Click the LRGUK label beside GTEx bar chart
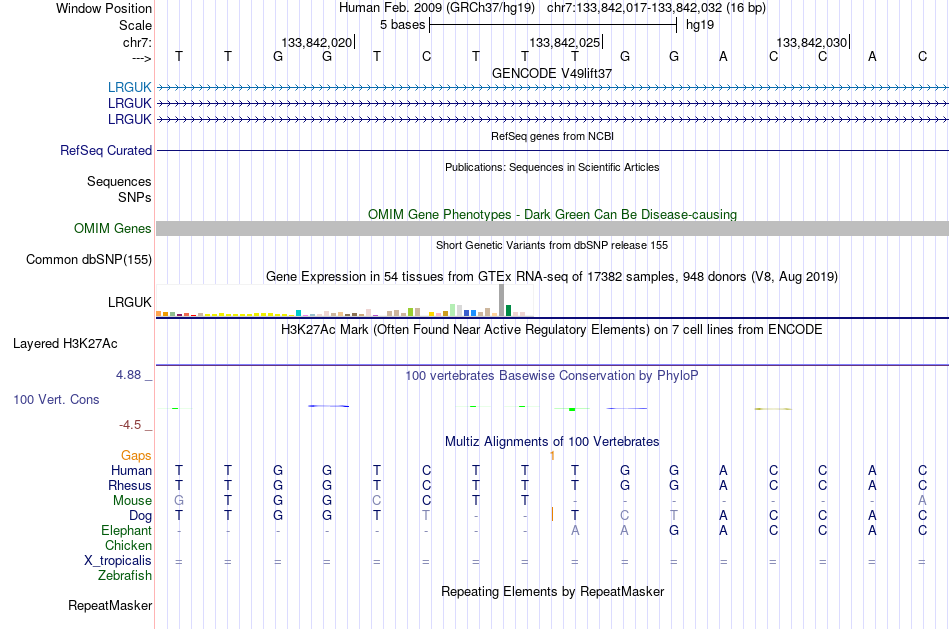This screenshot has width=950, height=629. coord(130,302)
